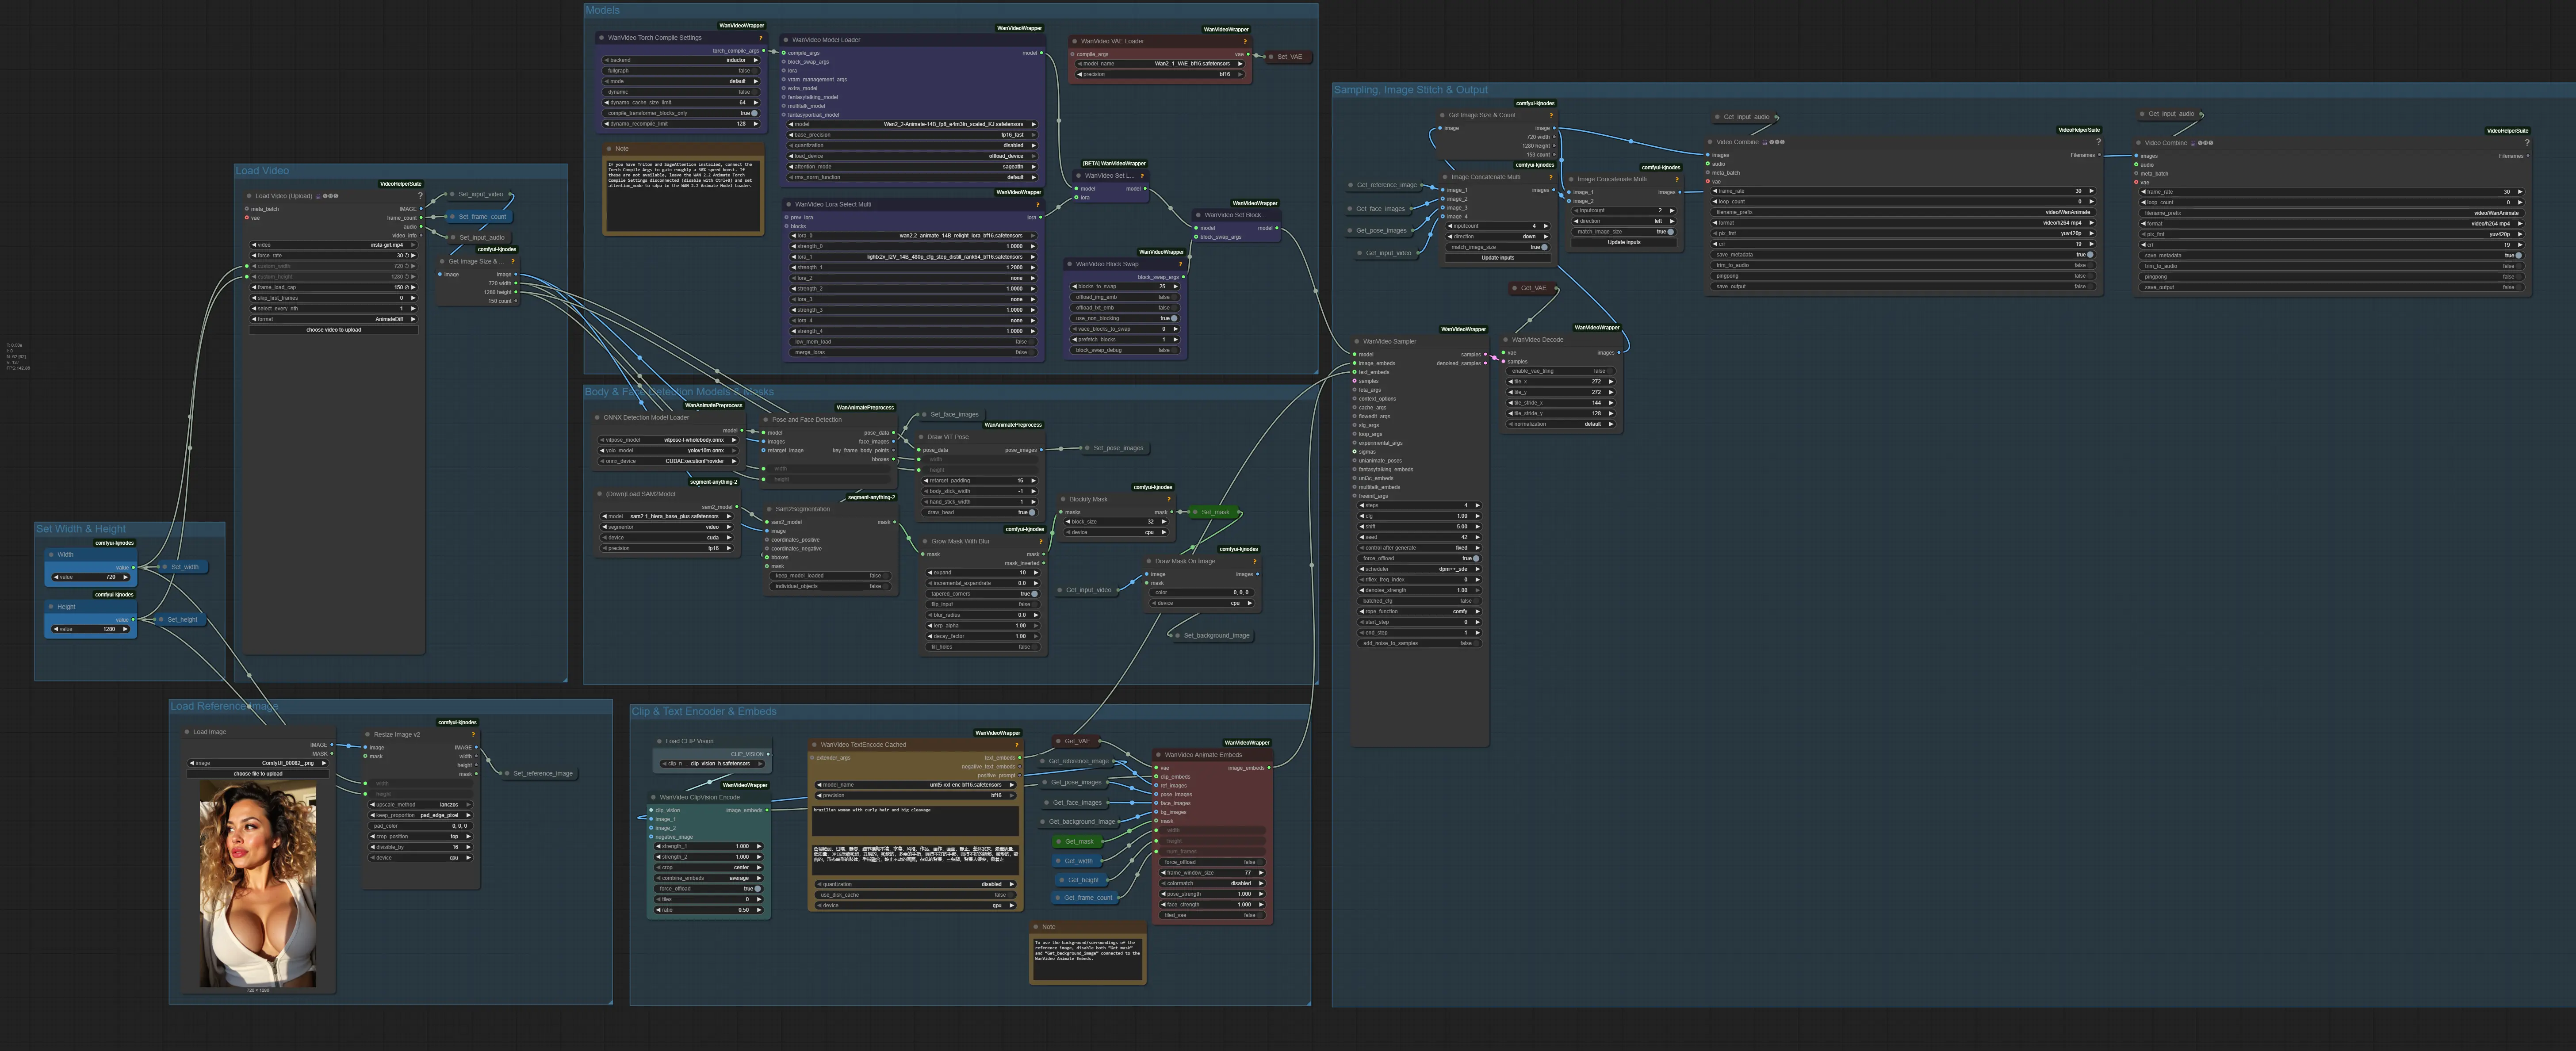The image size is (2576, 1051).
Task: Click help icon on WanVideo TextEncode Cached
Action: (x=1017, y=744)
